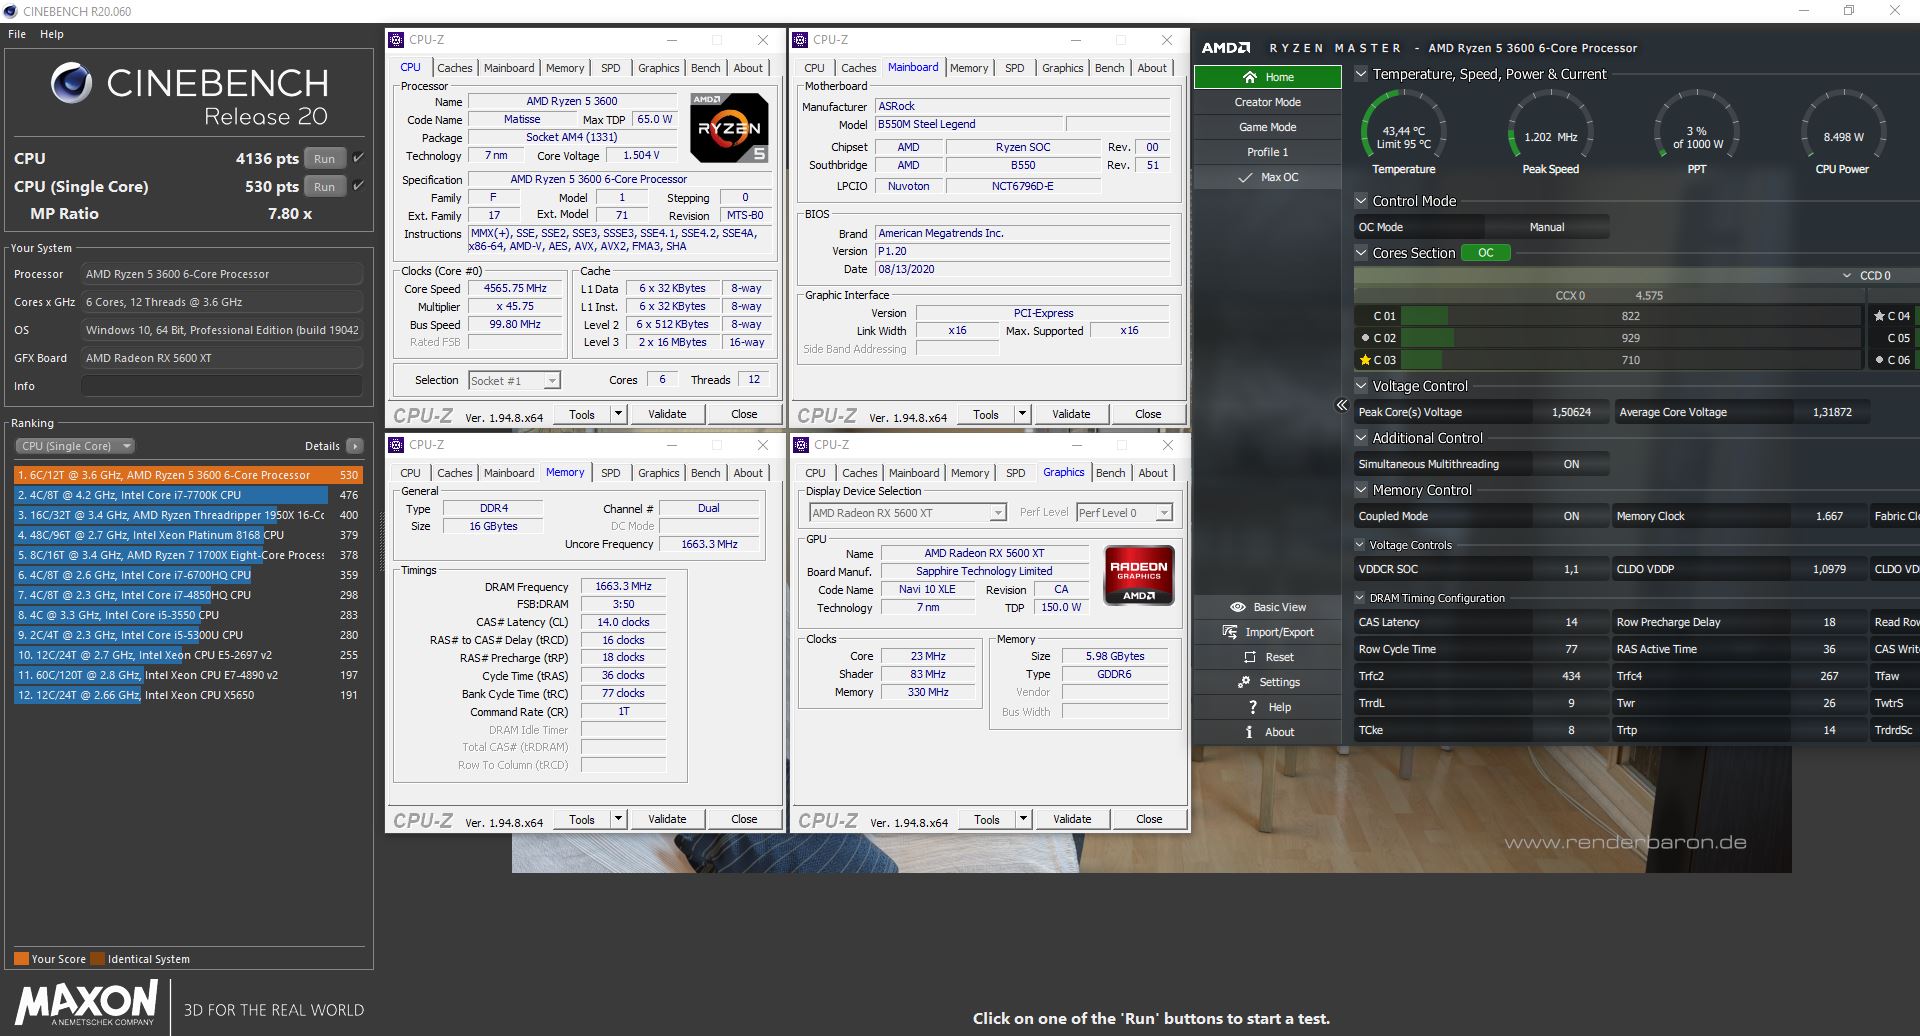The image size is (1920, 1036).
Task: Collapse the Memory Control section
Action: point(1361,490)
